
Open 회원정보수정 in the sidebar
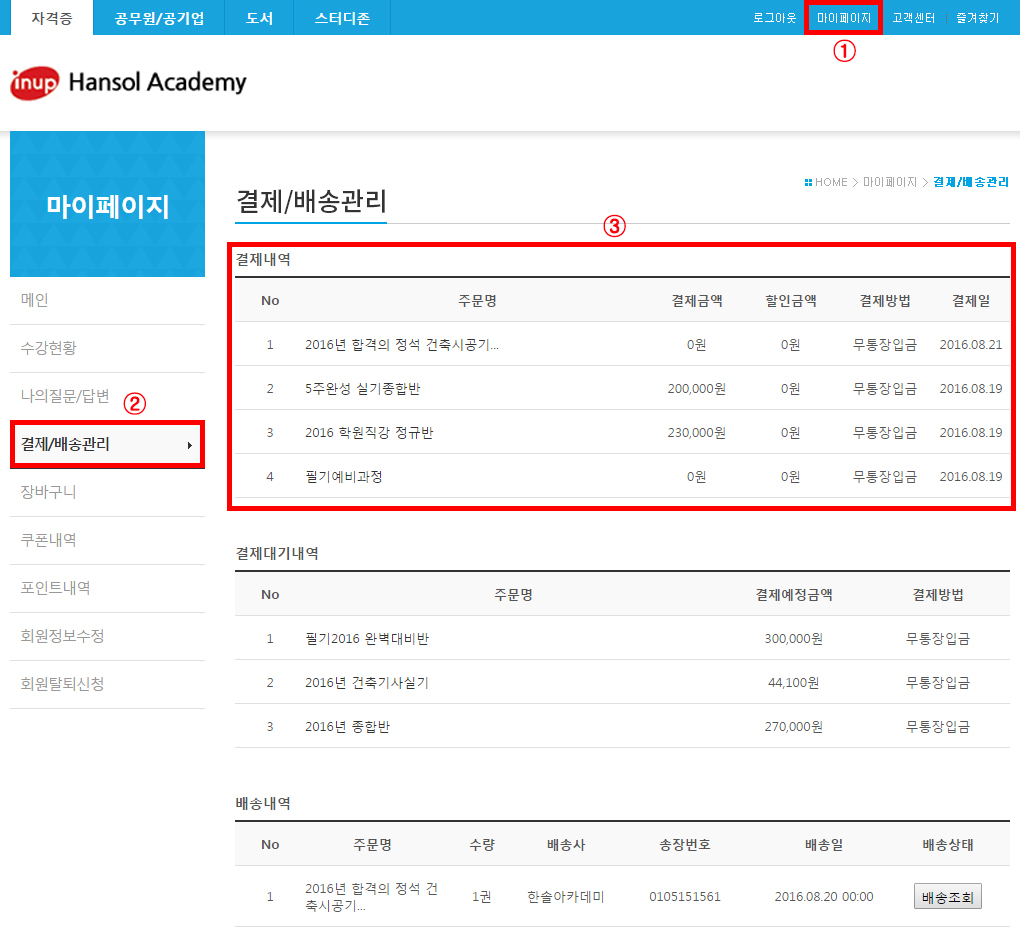[x=107, y=637]
